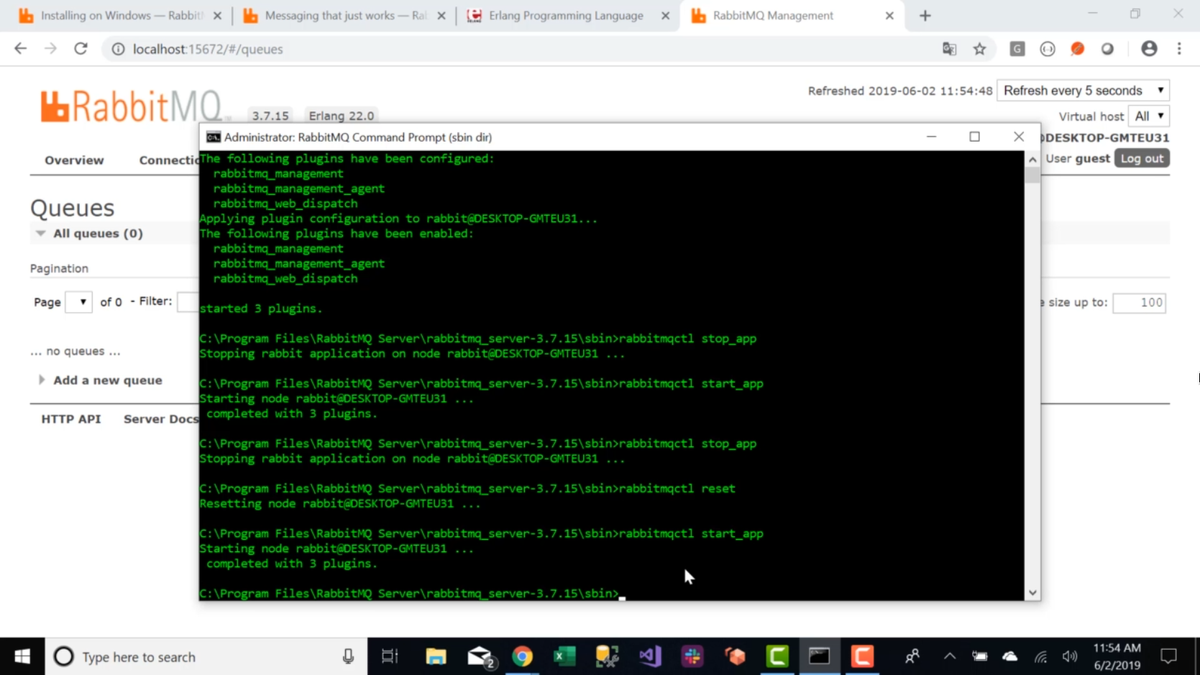The width and height of the screenshot is (1200, 675).
Task: Click the localhost:15672 address bar
Action: pyautogui.click(x=520, y=49)
